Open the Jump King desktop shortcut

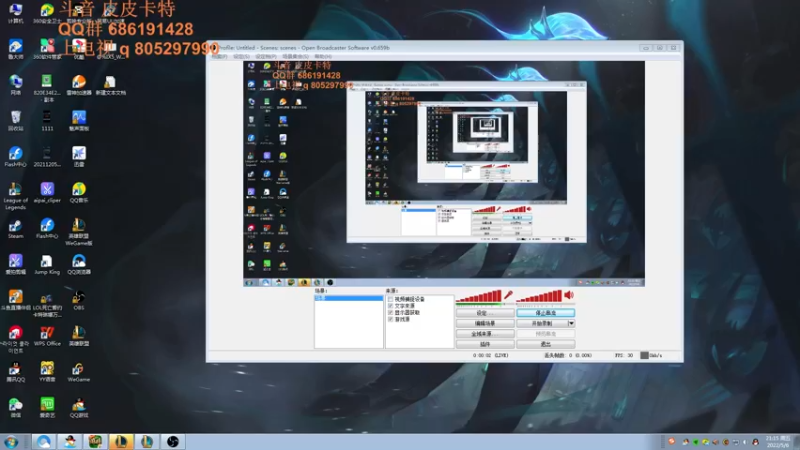[47, 265]
